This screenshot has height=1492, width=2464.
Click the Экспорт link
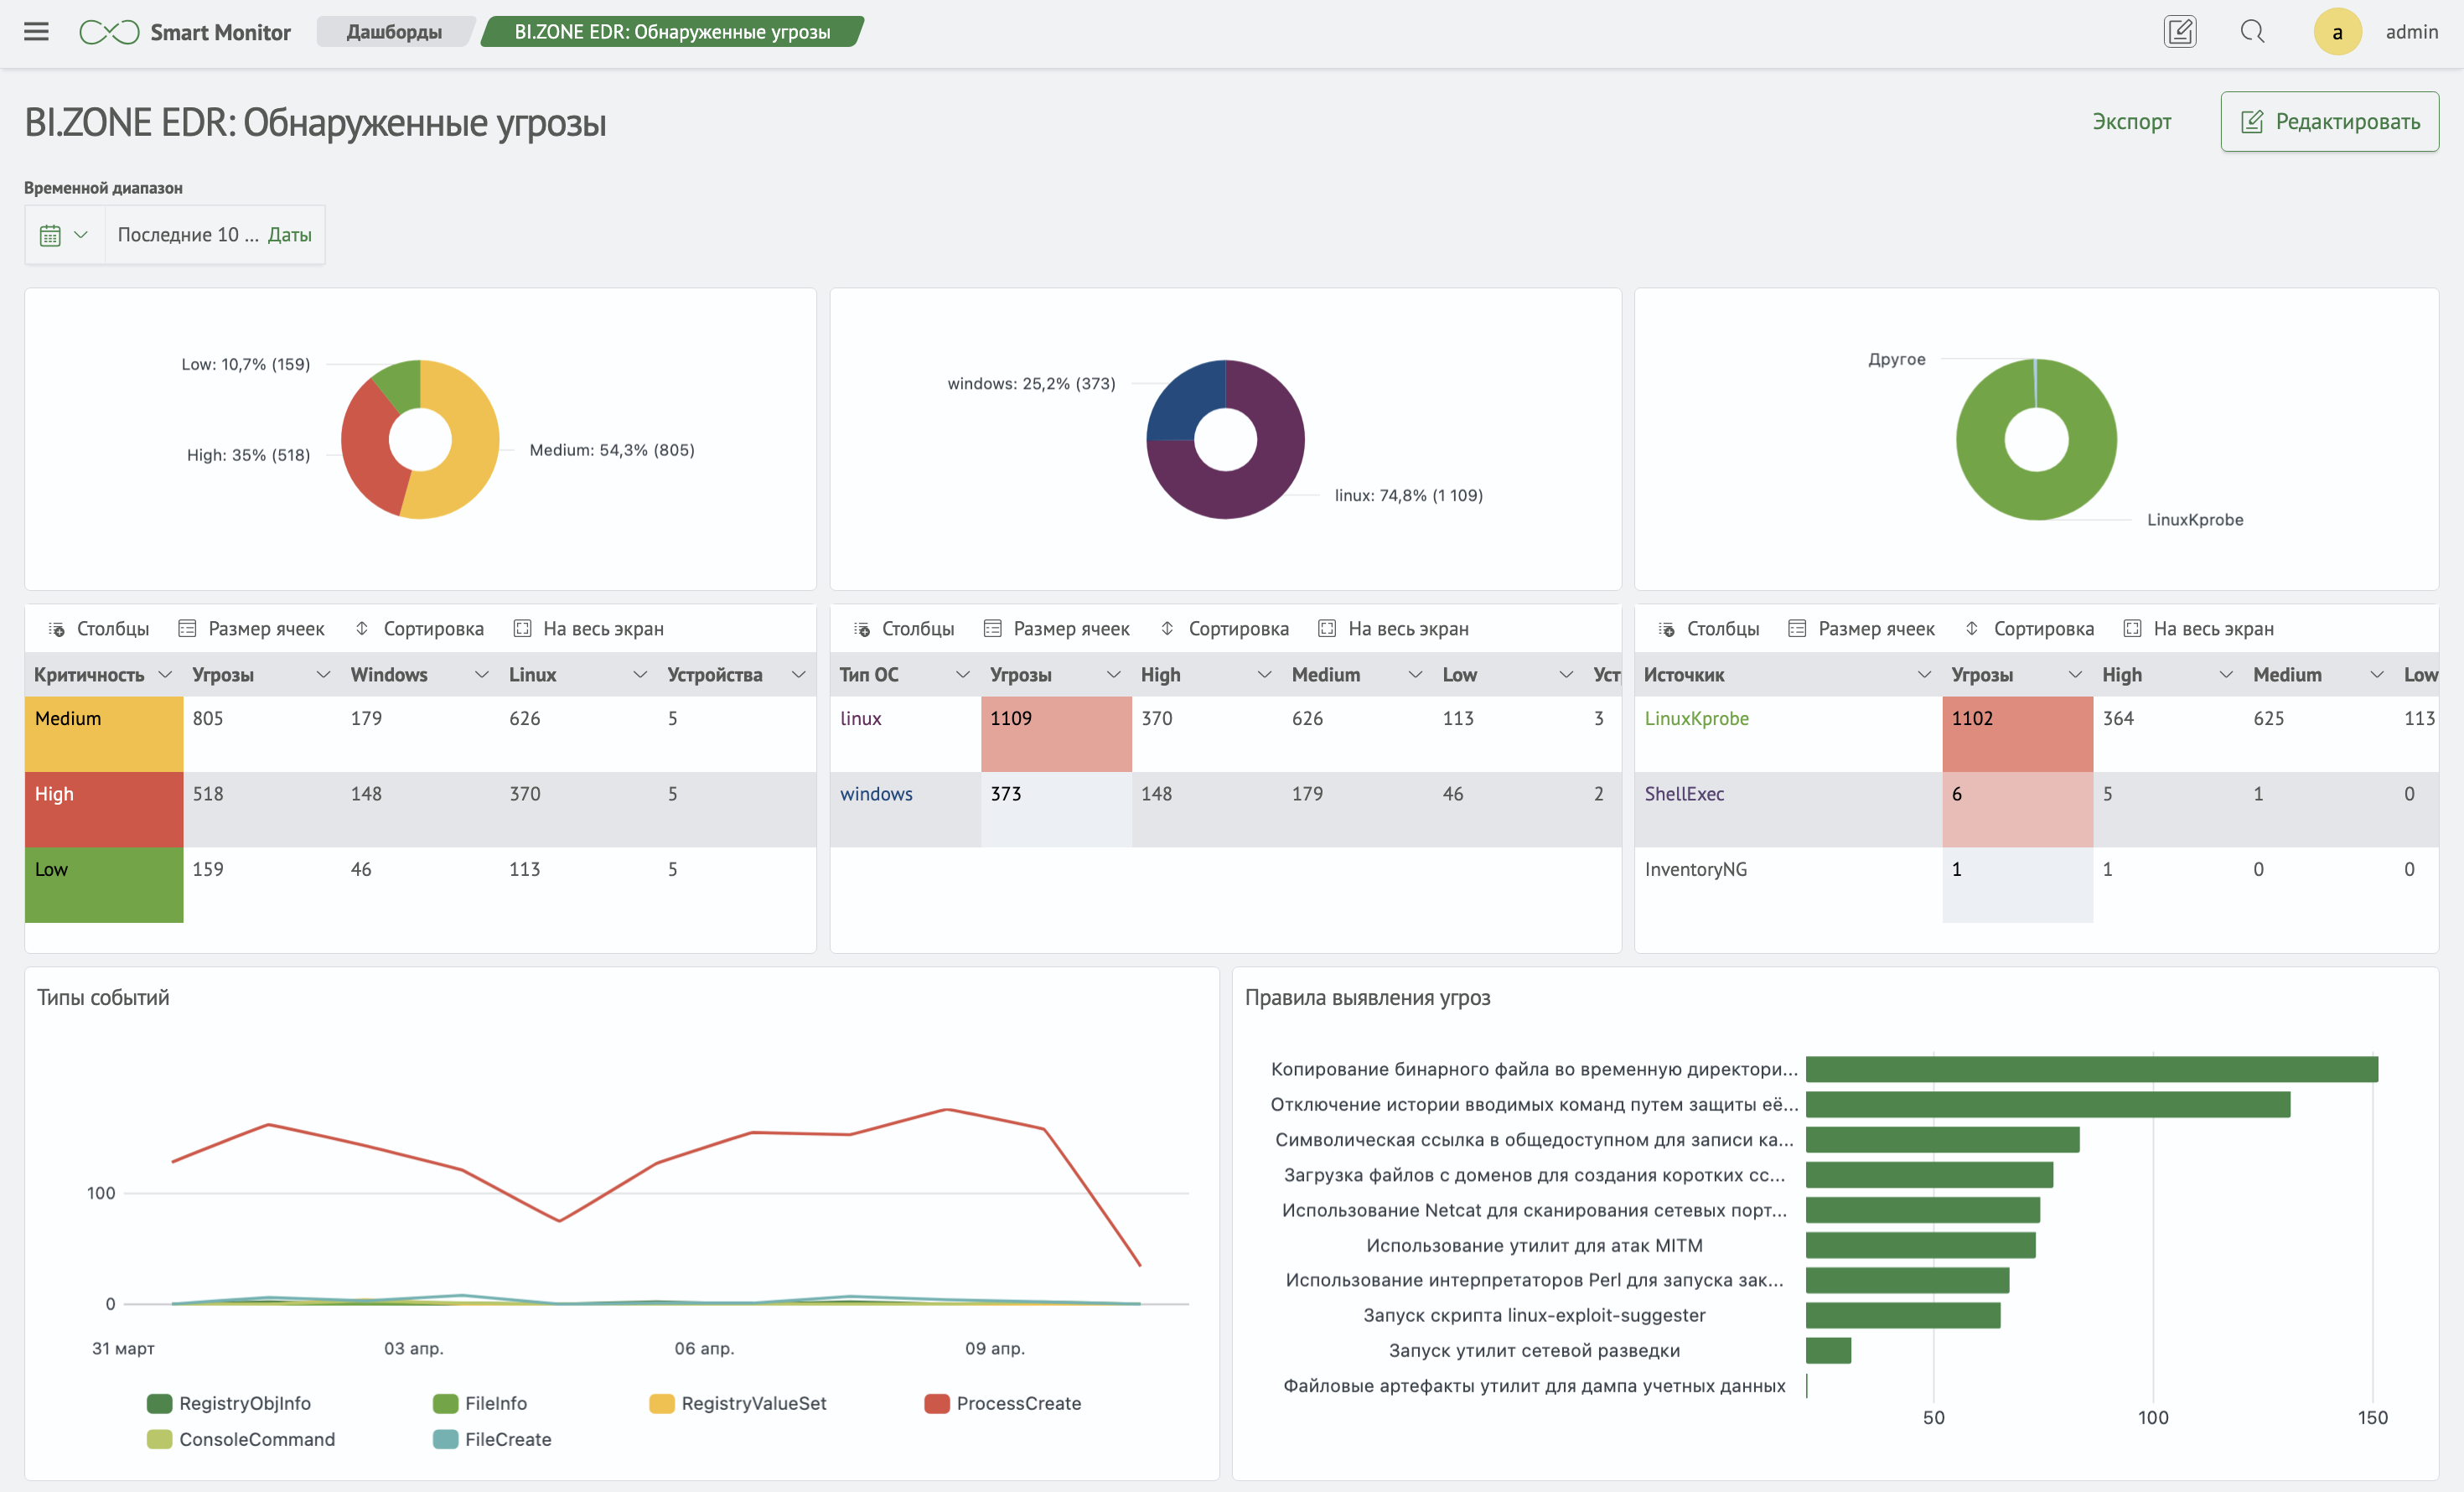pos(2131,122)
